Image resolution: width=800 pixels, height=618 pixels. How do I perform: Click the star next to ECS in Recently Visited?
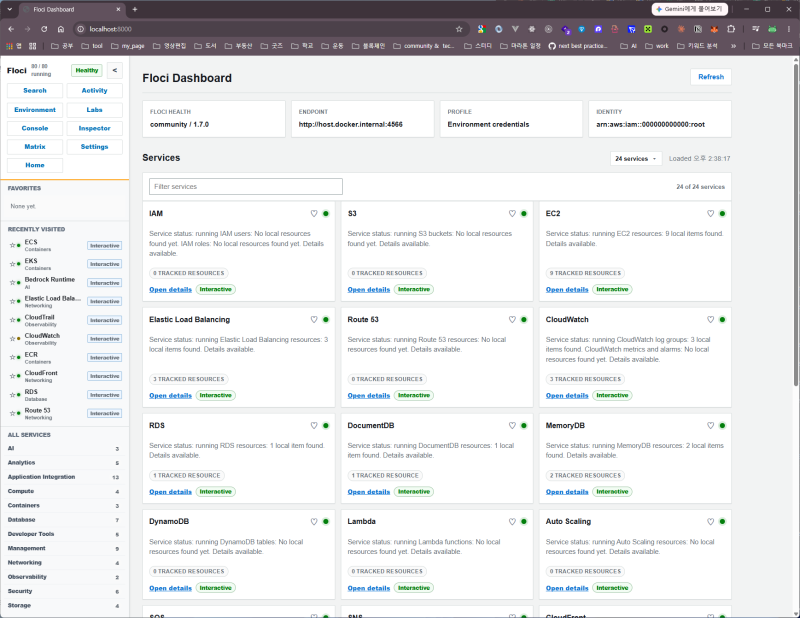point(12,245)
